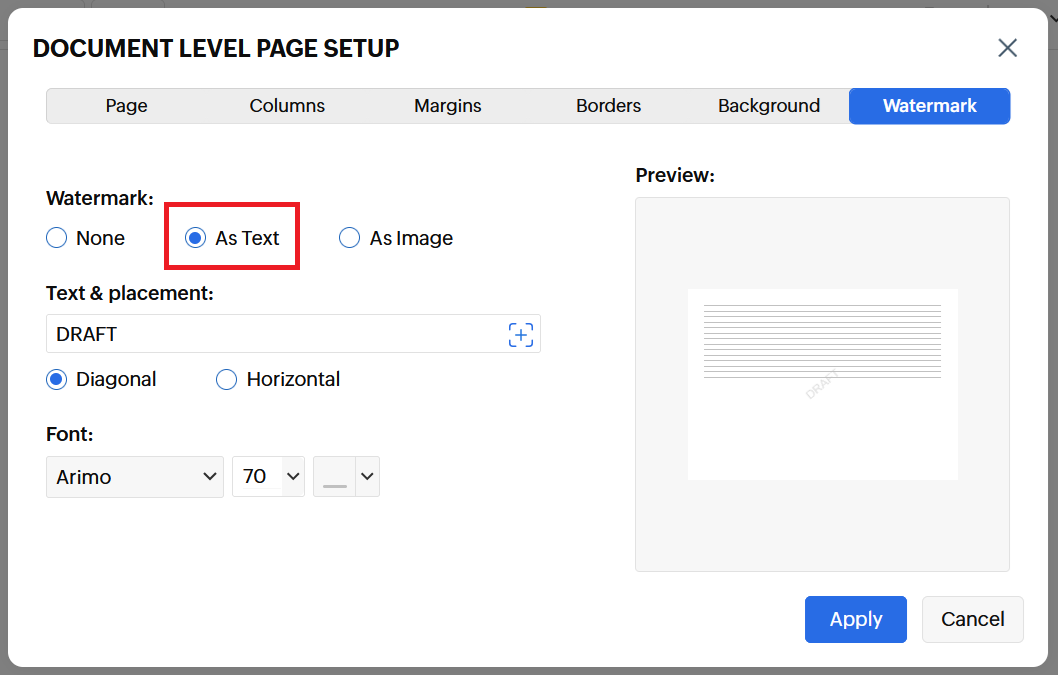Click the Cancel button

(972, 619)
